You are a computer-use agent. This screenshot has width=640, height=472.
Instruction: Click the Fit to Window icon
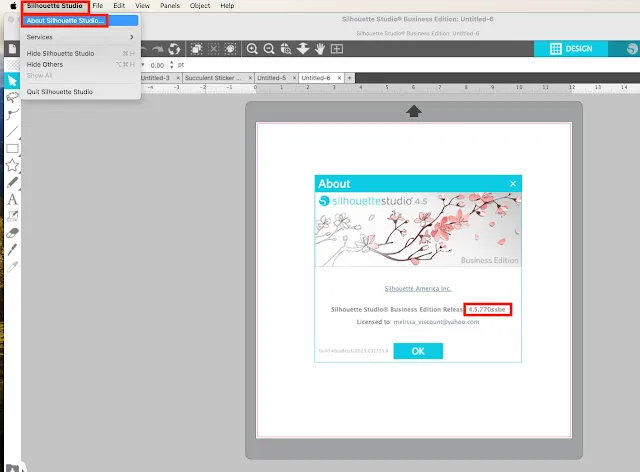coord(337,49)
